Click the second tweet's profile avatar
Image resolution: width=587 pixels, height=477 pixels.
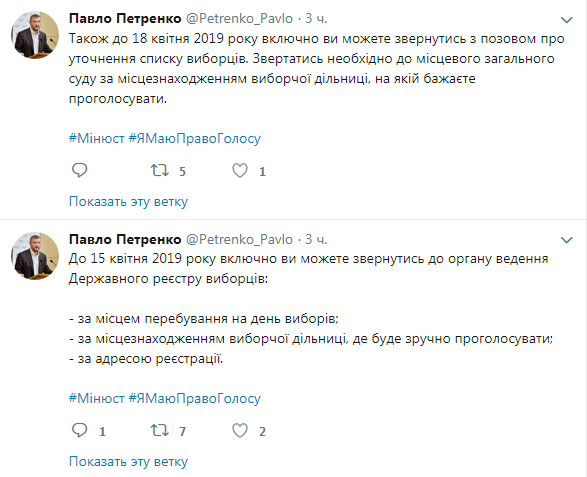(x=35, y=256)
